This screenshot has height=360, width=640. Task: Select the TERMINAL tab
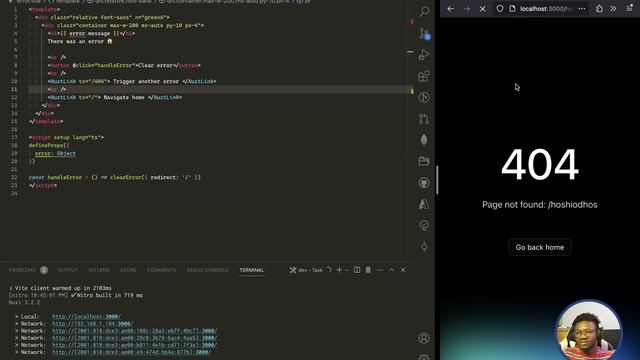pyautogui.click(x=251, y=270)
